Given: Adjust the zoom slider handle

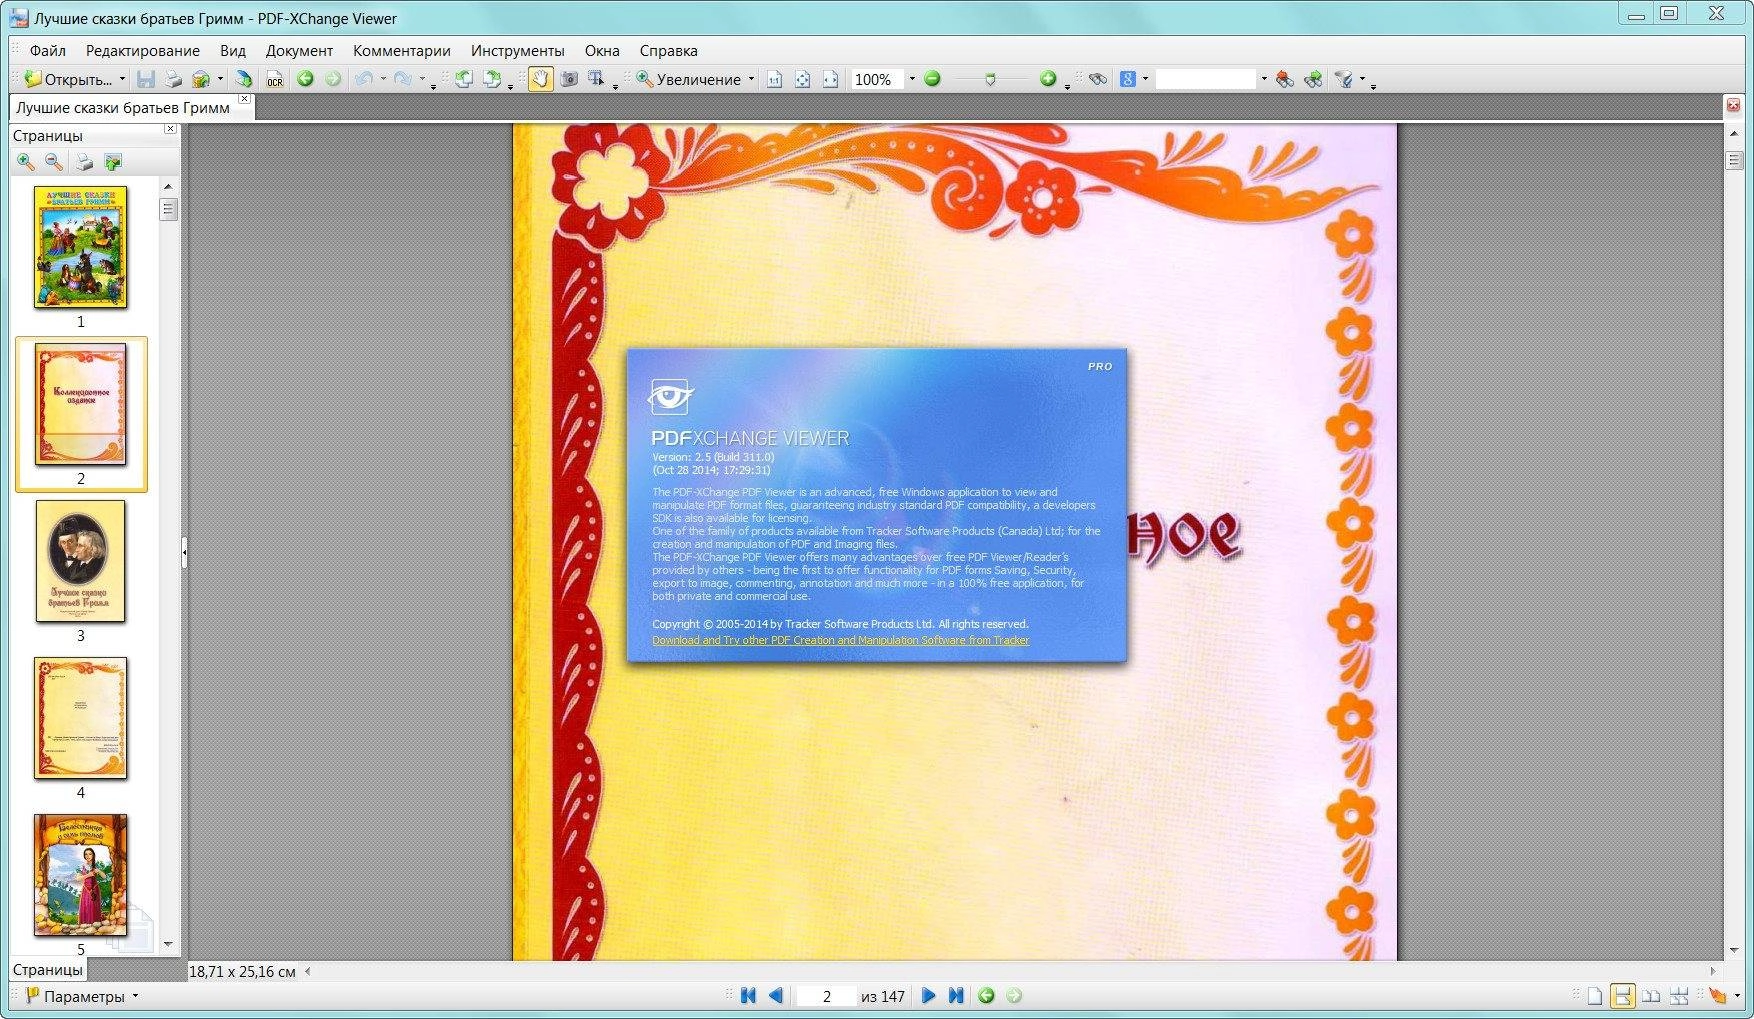Looking at the screenshot, I should [x=990, y=79].
